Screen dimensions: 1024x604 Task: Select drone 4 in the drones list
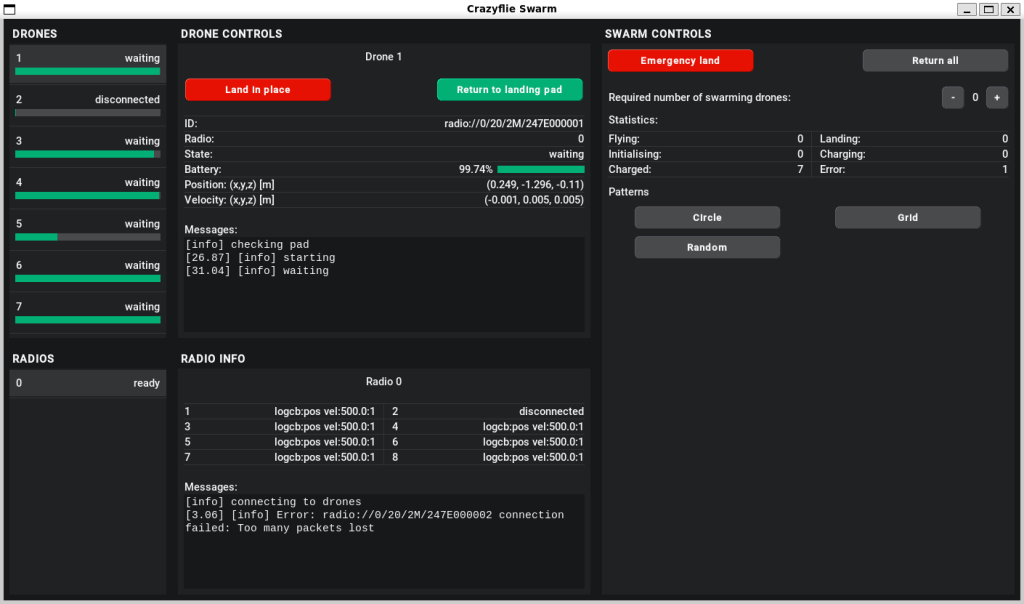tap(88, 188)
